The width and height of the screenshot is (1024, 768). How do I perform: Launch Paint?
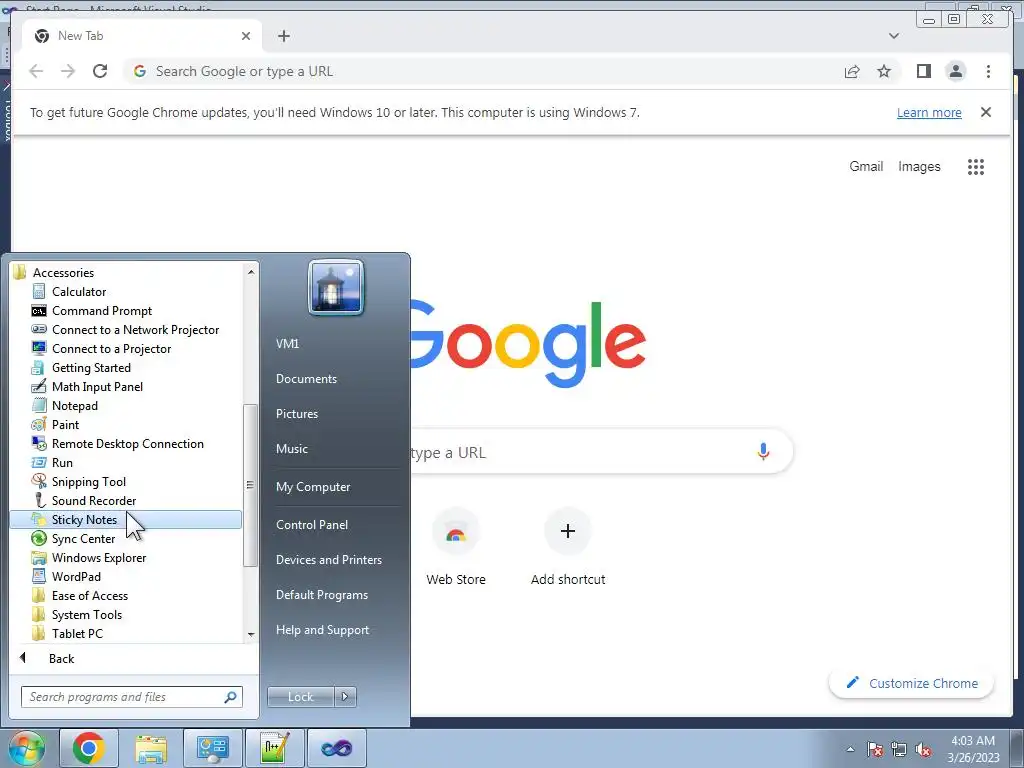pos(65,424)
